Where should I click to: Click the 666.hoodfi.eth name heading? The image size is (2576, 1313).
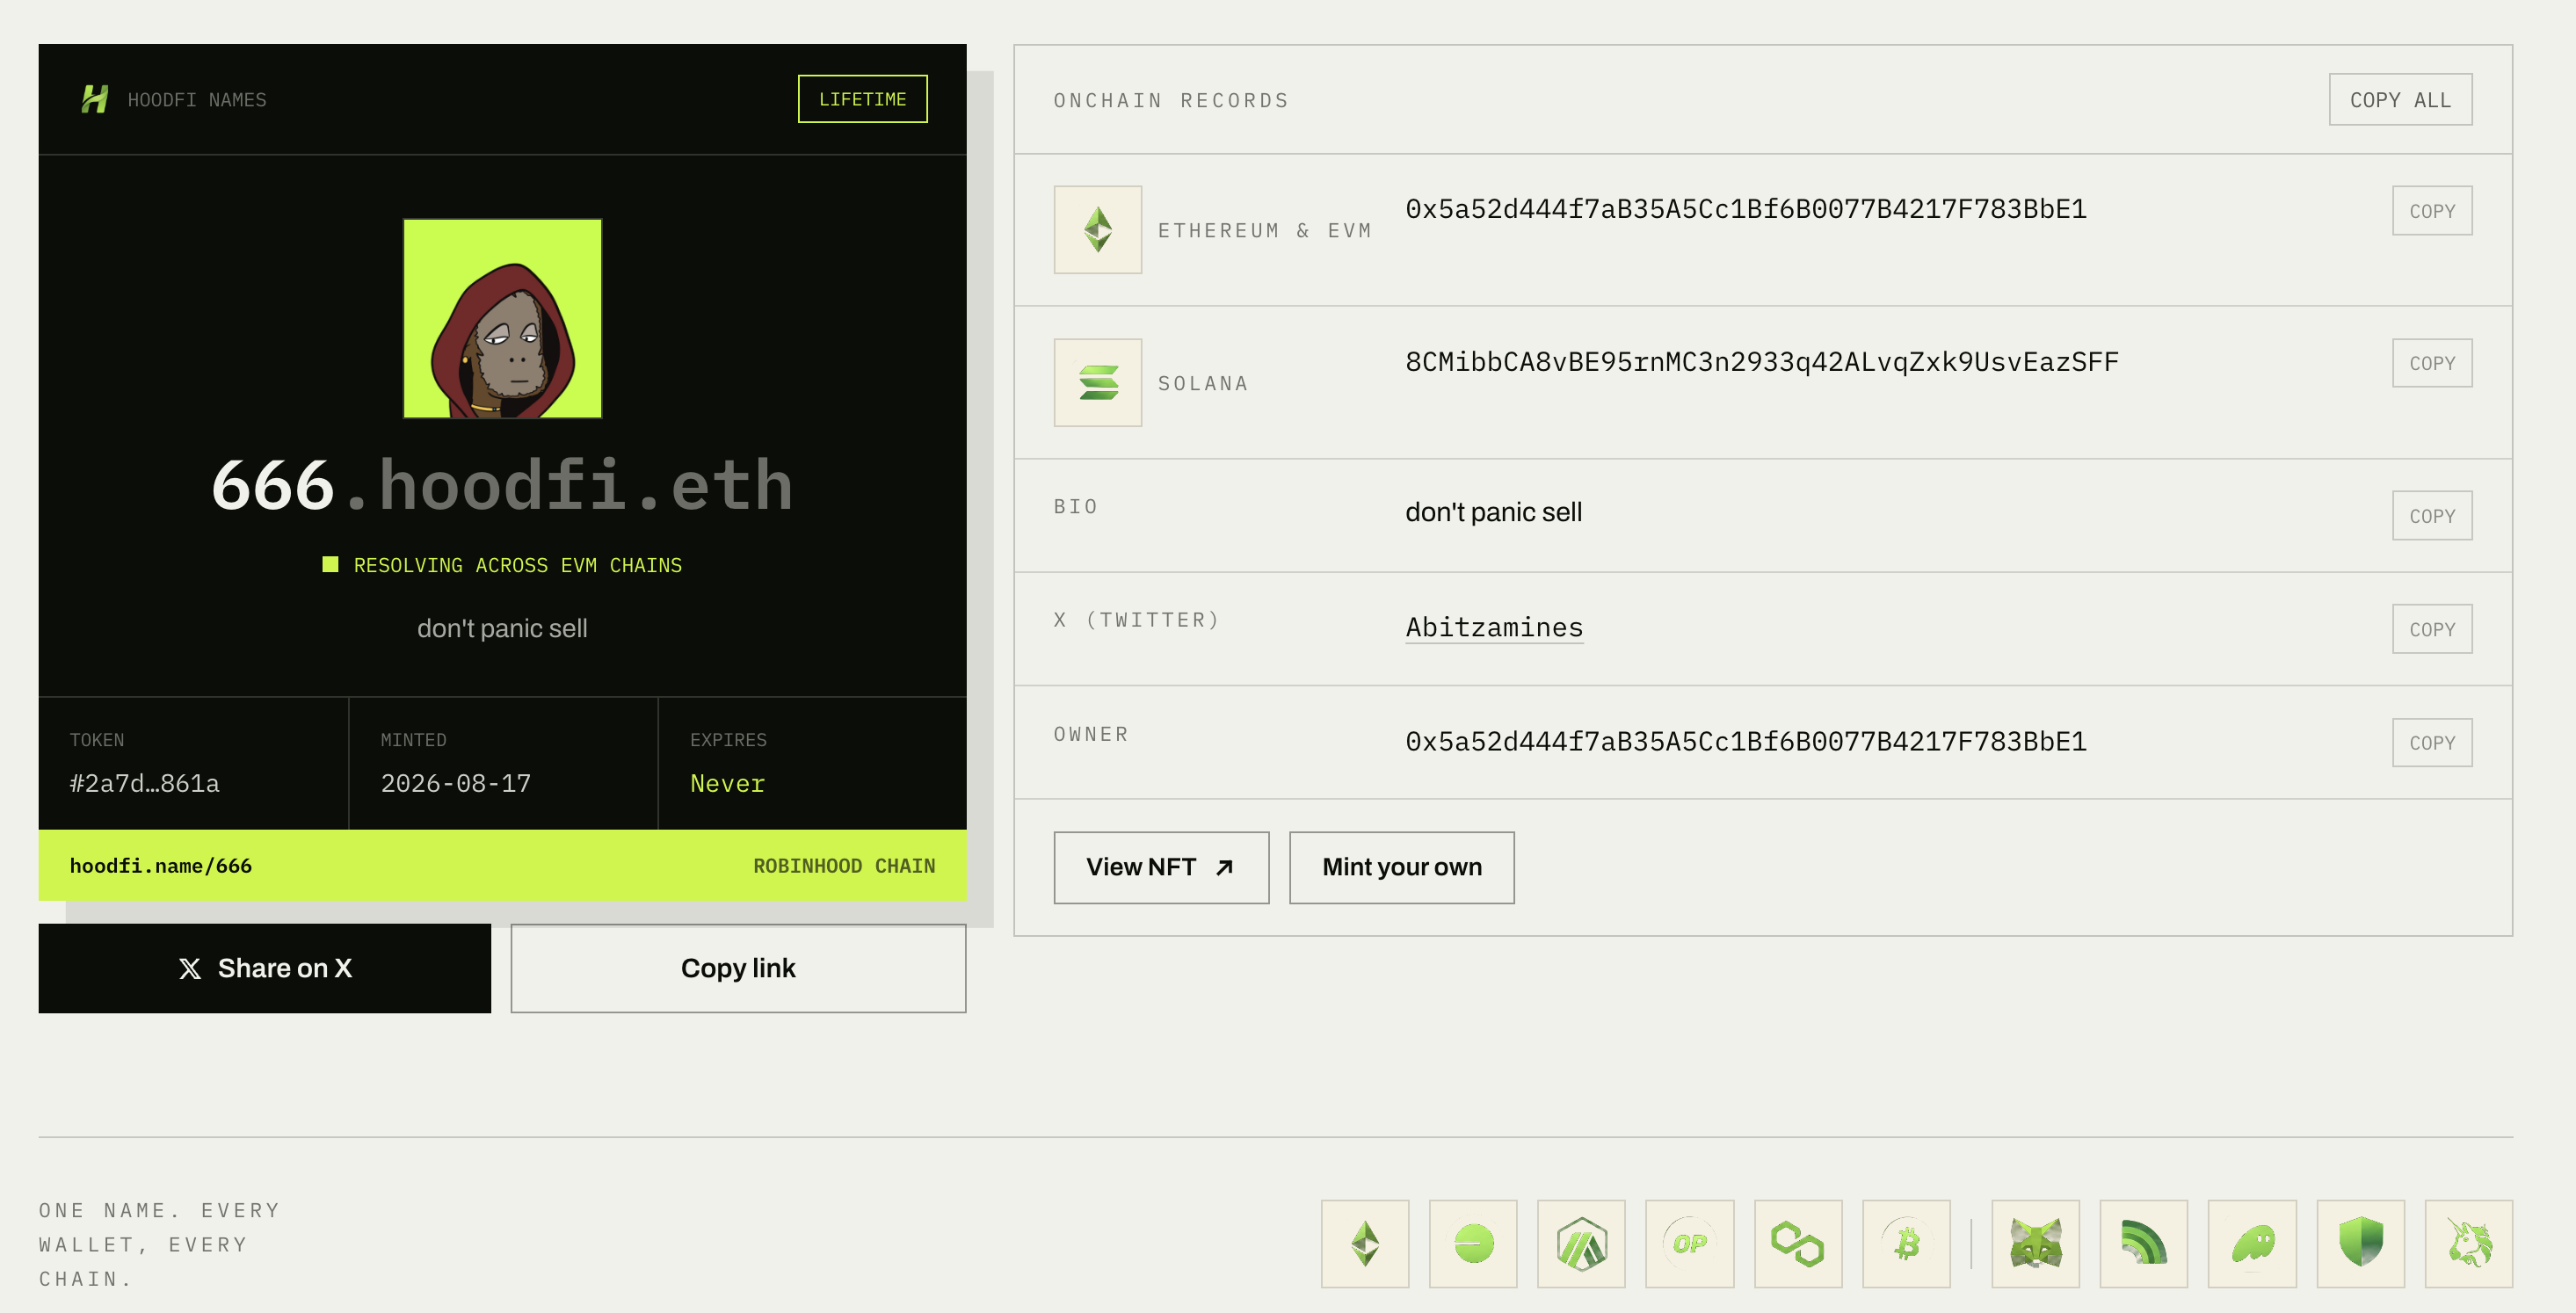pyautogui.click(x=502, y=485)
